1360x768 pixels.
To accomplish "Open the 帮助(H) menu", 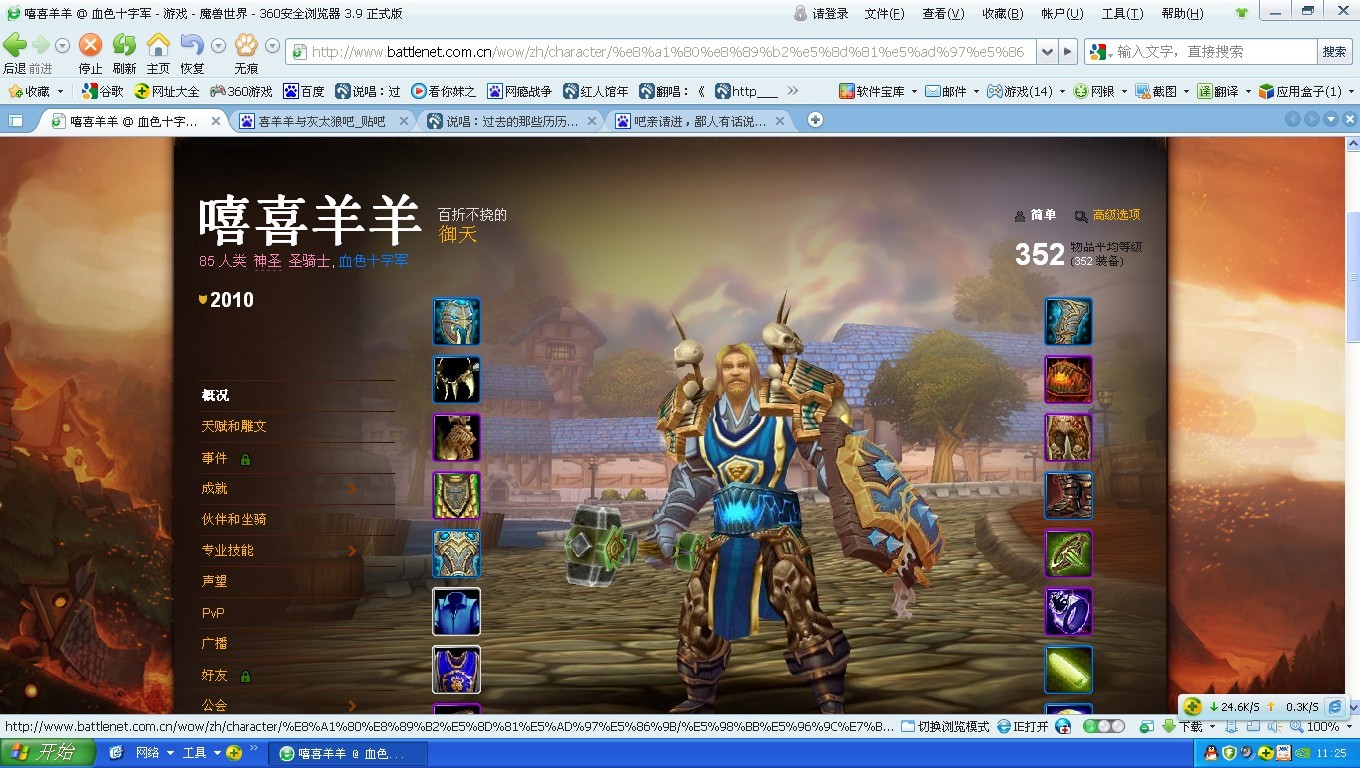I will pyautogui.click(x=1182, y=13).
